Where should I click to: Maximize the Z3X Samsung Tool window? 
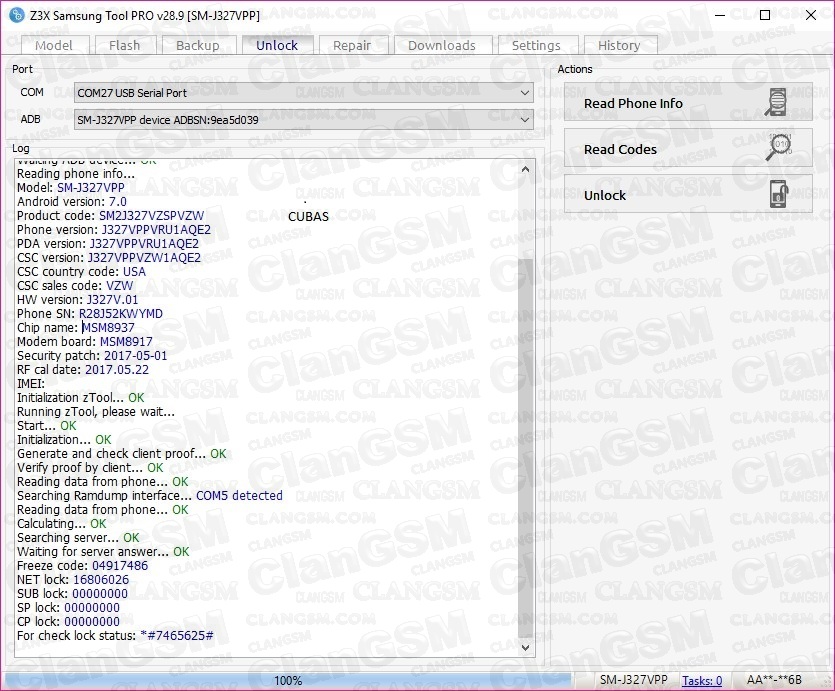765,15
